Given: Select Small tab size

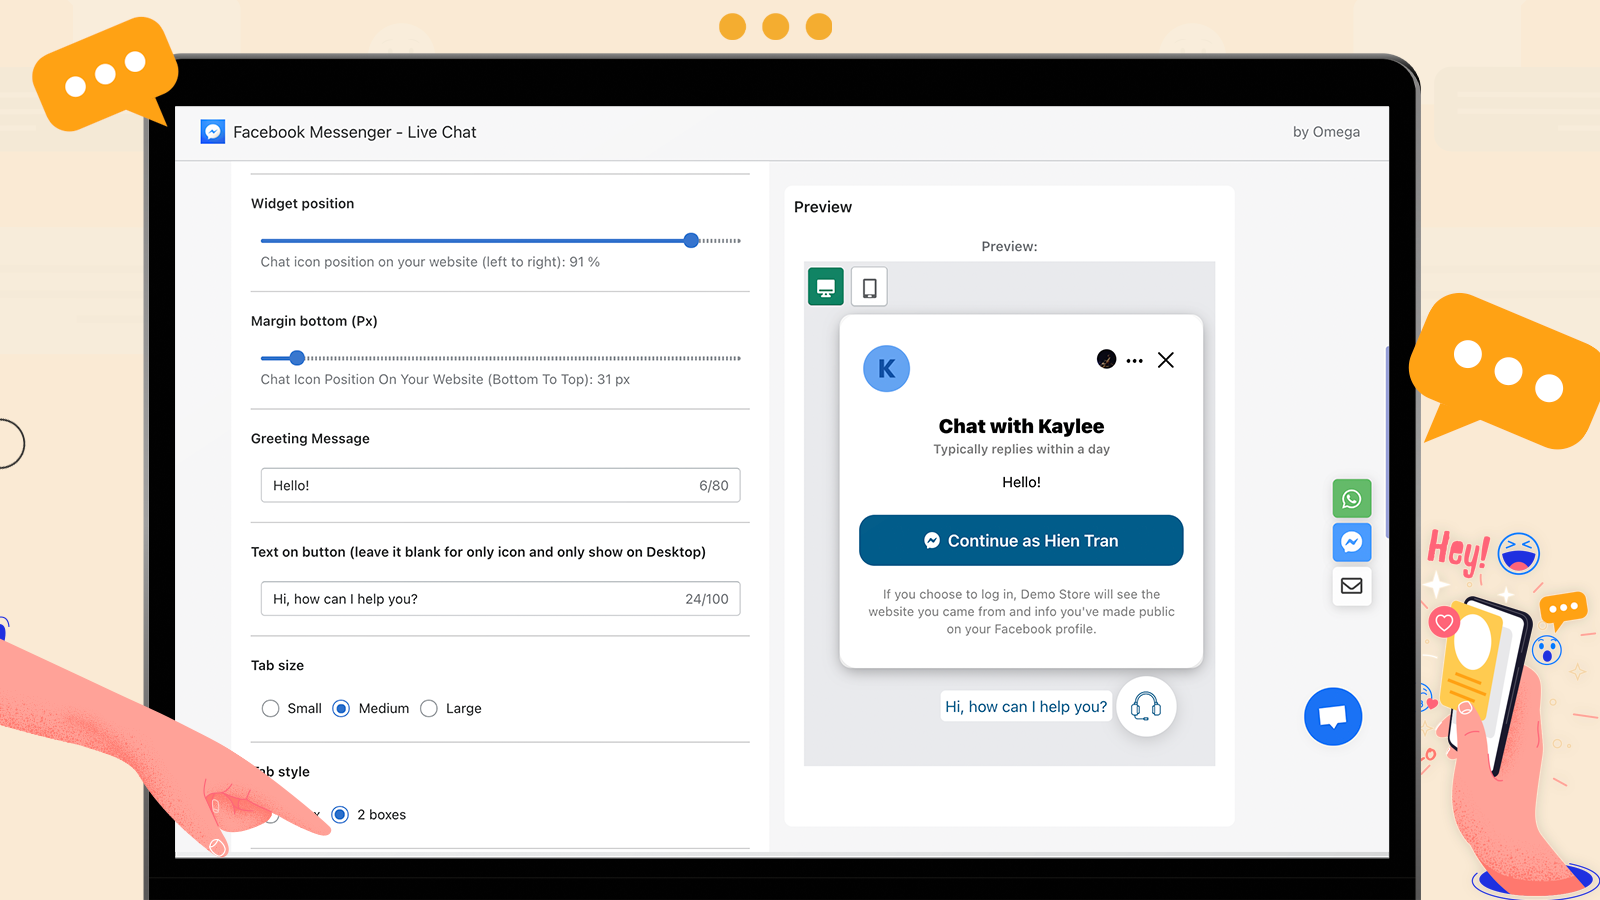Looking at the screenshot, I should pyautogui.click(x=270, y=709).
